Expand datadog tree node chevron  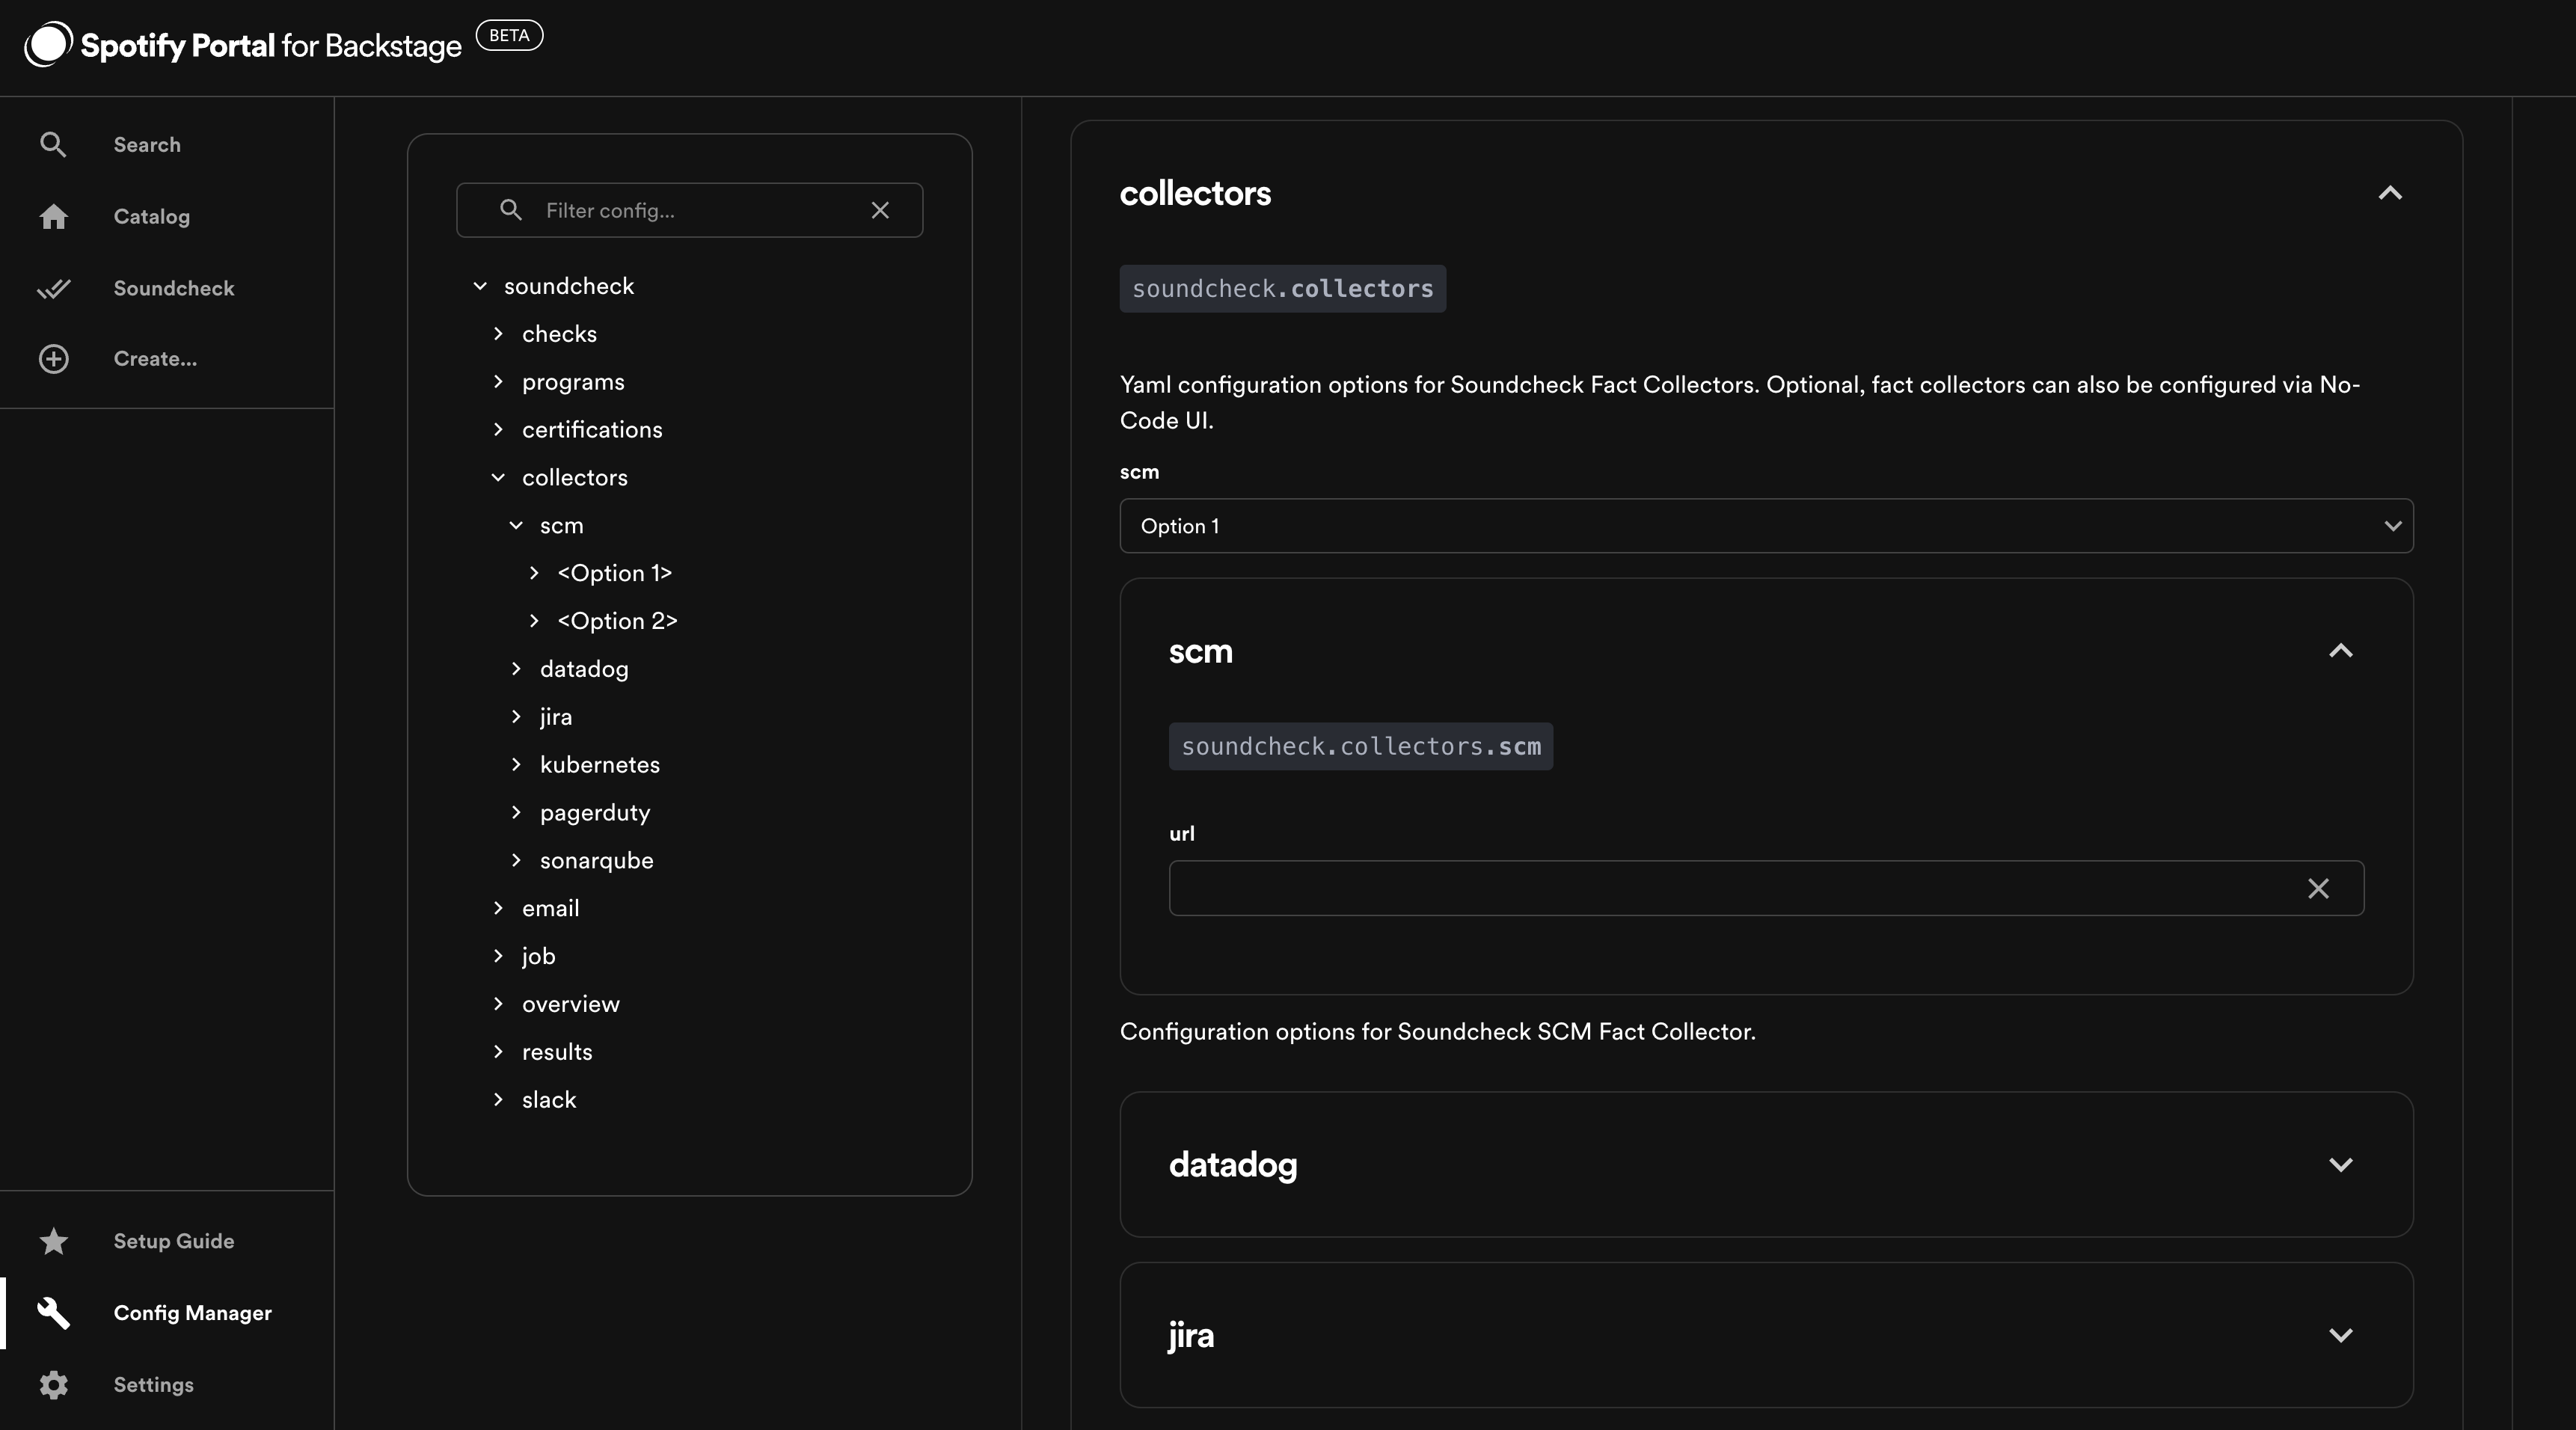(x=516, y=669)
